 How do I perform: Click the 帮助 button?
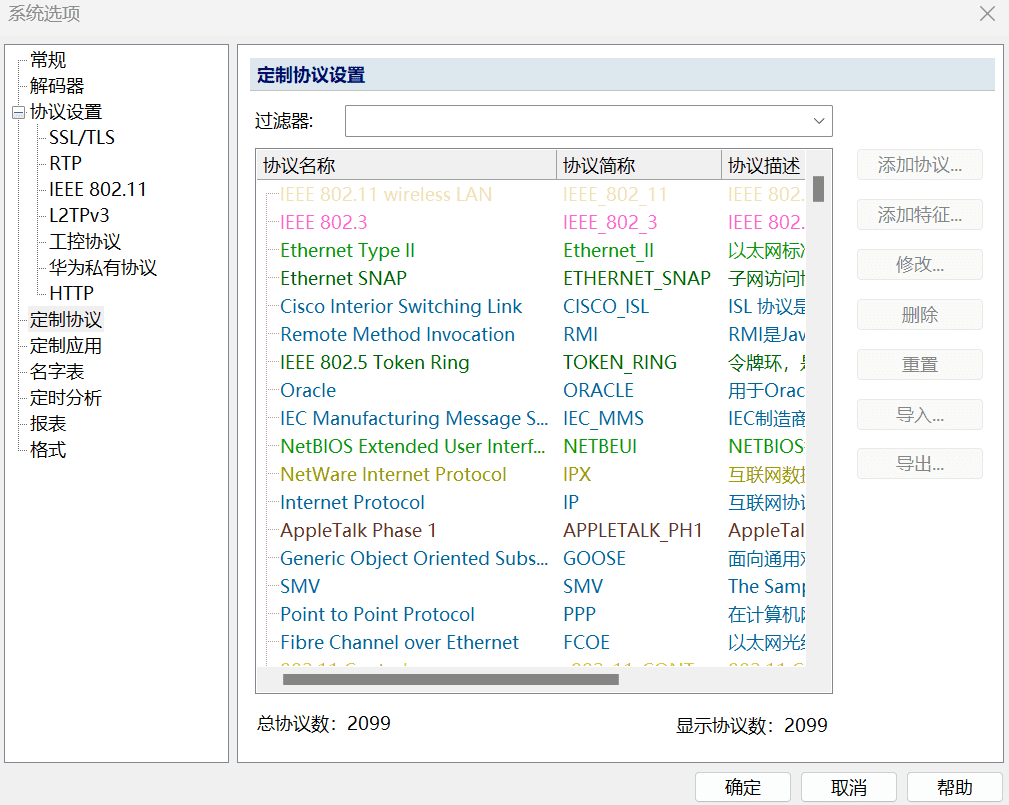(x=954, y=787)
